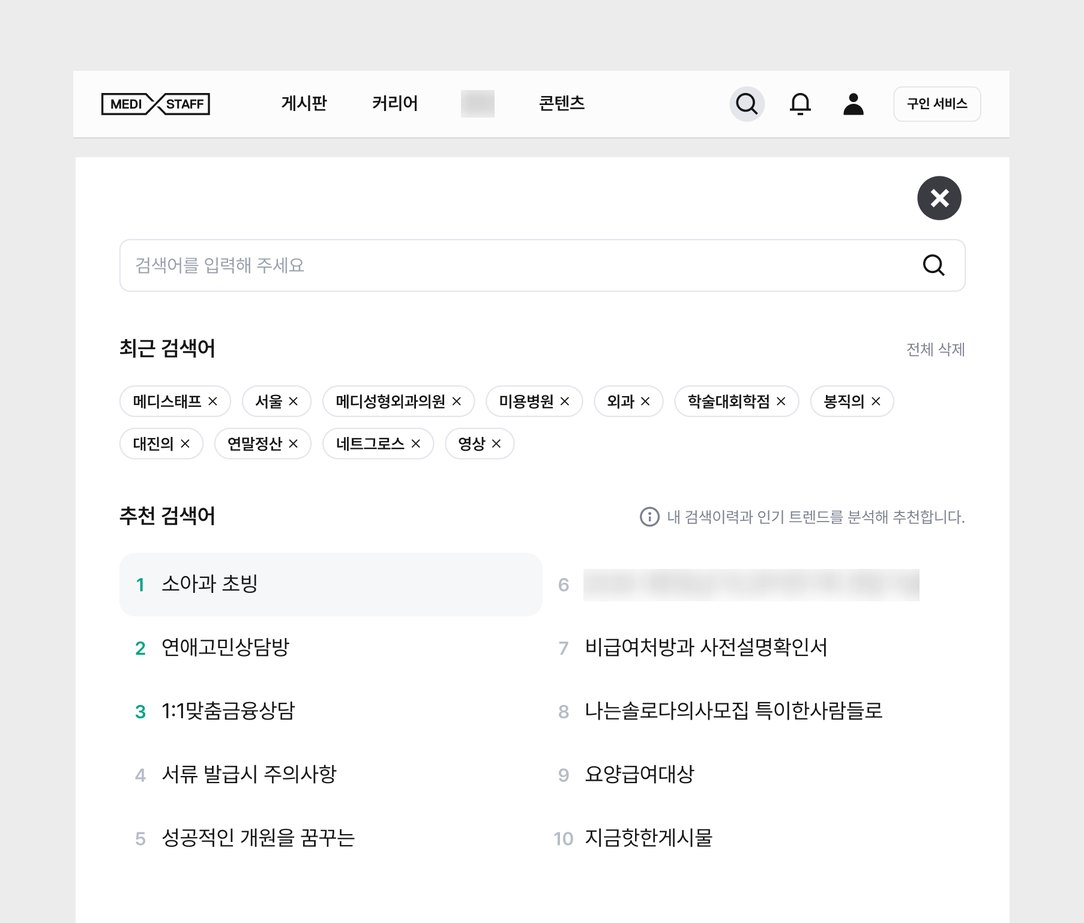This screenshot has height=923, width=1084.
Task: Open notifications bell icon
Action: coord(800,104)
